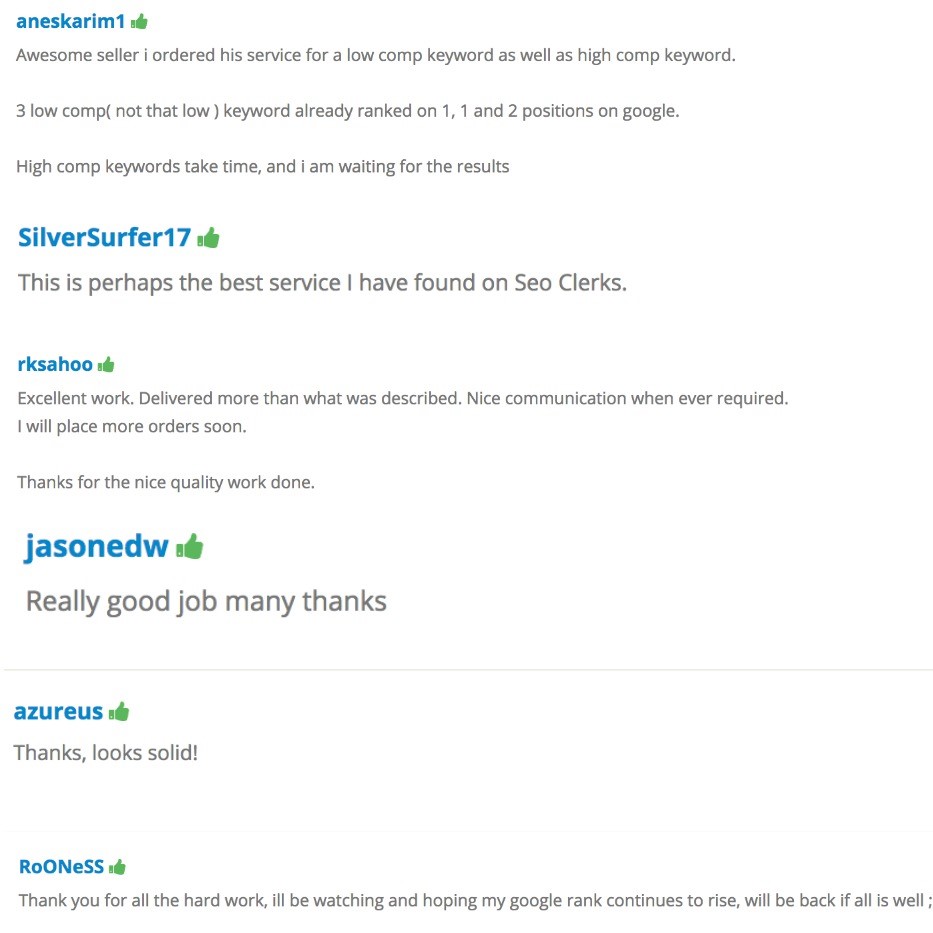
Task: Click the 'Excellent work. Delivered more' review line
Action: click(x=402, y=398)
